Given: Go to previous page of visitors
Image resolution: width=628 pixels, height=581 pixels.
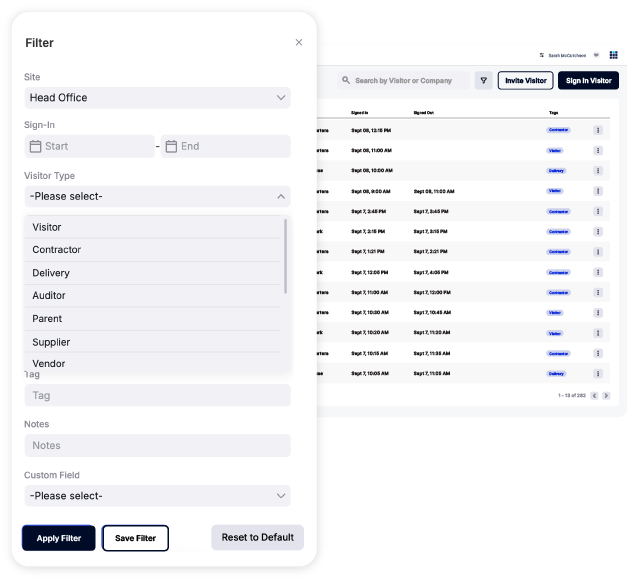Looking at the screenshot, I should pyautogui.click(x=595, y=396).
